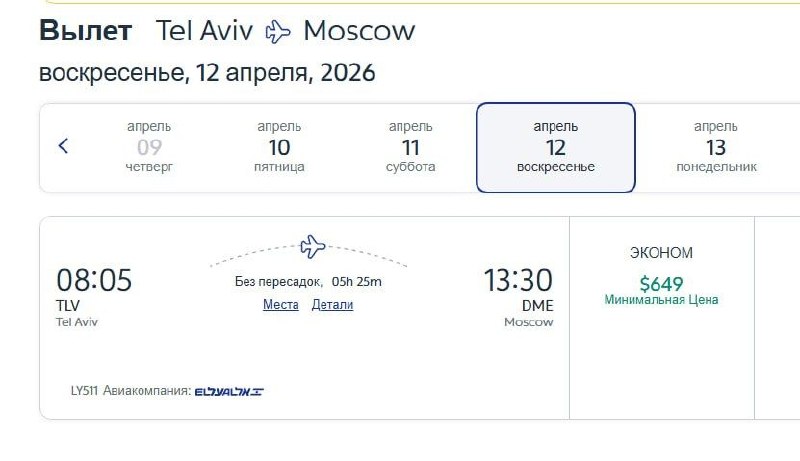
Task: Switch to the April 10 пятница date
Action: pos(279,147)
